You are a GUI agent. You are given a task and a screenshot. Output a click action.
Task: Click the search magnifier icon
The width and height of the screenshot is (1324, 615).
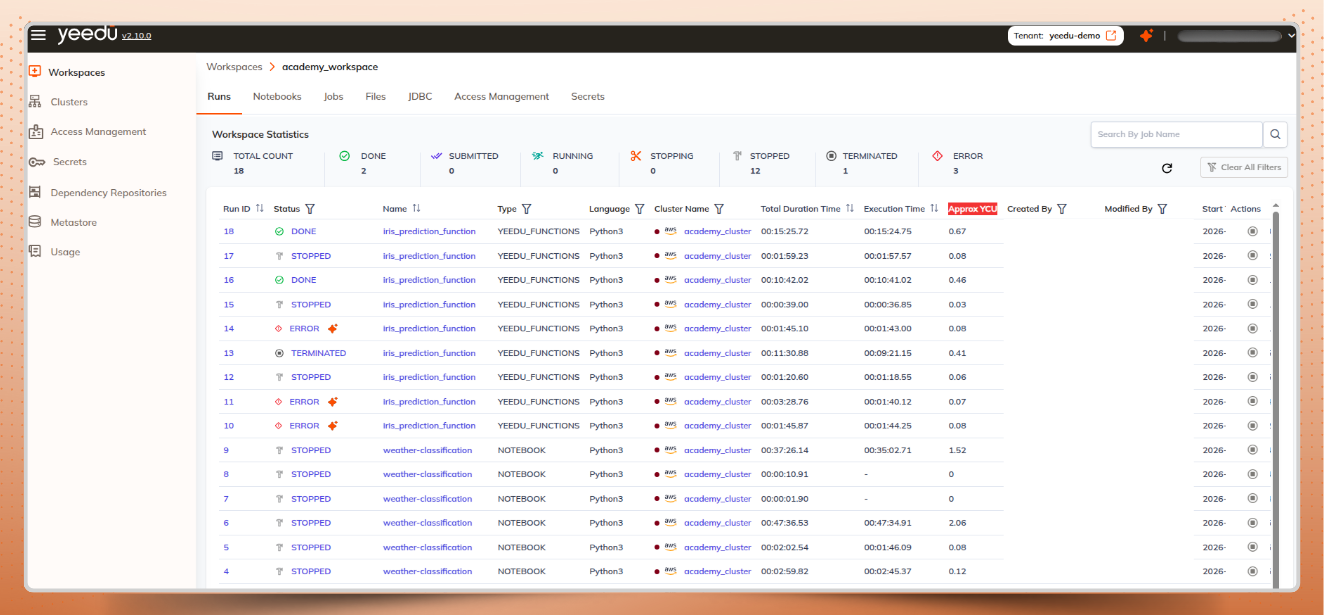pos(1275,133)
